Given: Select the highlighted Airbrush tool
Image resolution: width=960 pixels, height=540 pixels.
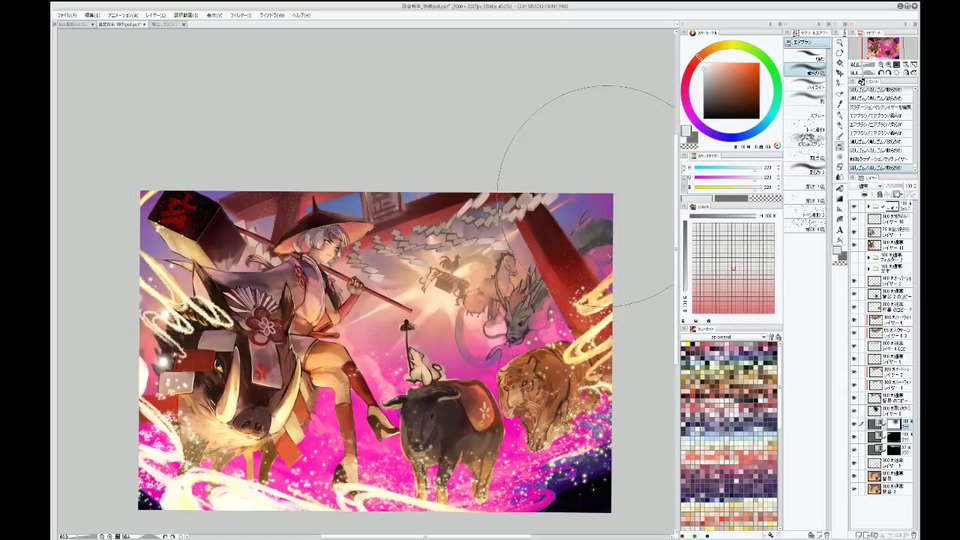Looking at the screenshot, I should tap(839, 146).
